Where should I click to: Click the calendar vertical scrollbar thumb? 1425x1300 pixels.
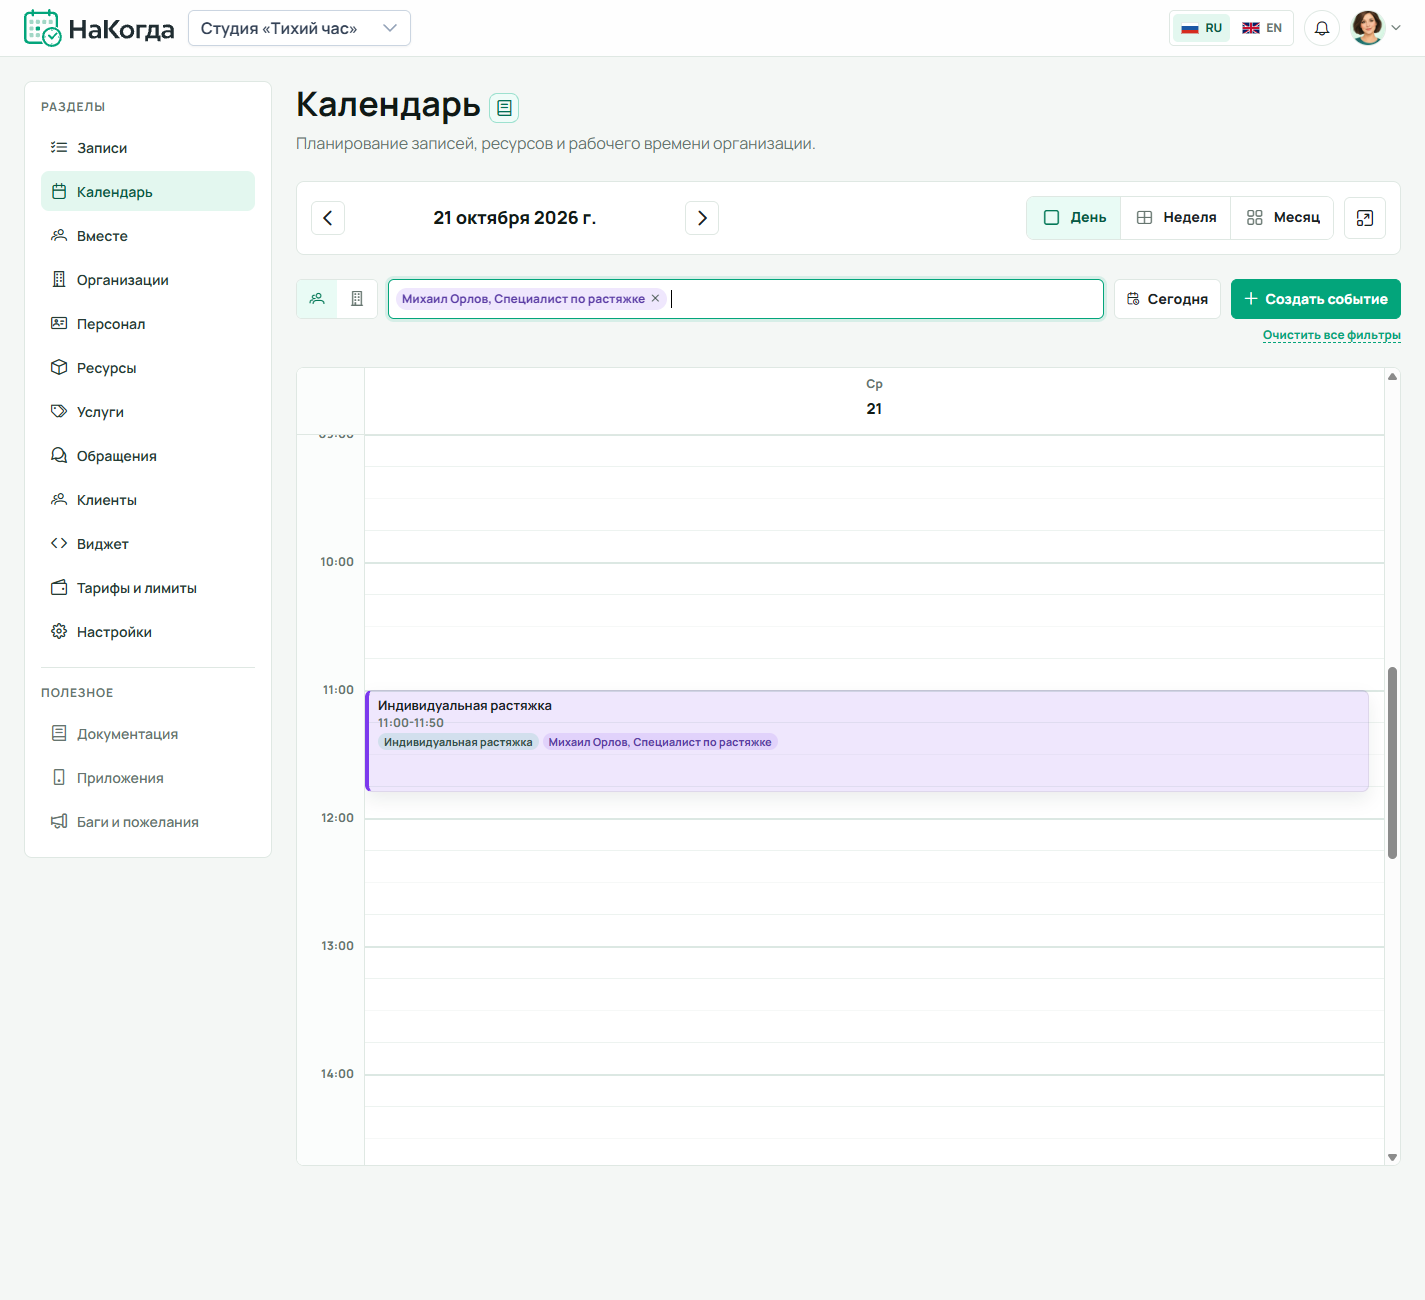tap(1392, 762)
